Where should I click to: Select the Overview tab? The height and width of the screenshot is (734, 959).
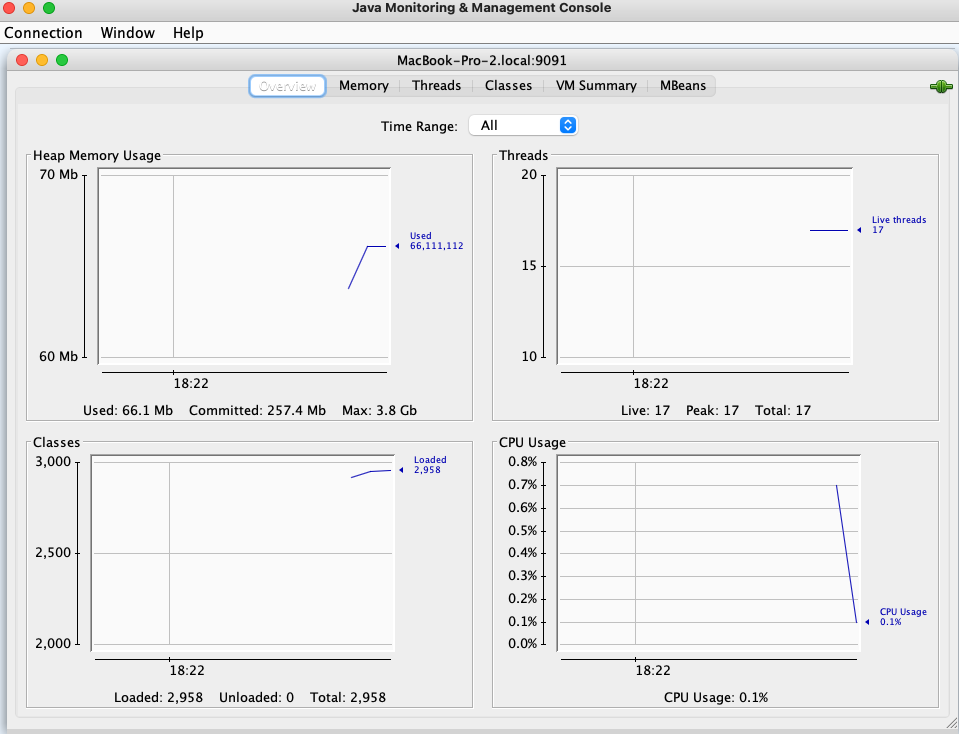287,86
